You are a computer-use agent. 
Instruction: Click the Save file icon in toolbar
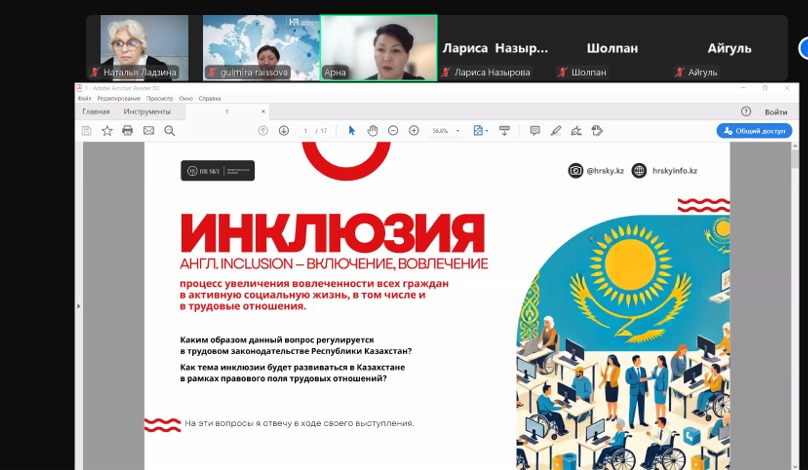87,130
